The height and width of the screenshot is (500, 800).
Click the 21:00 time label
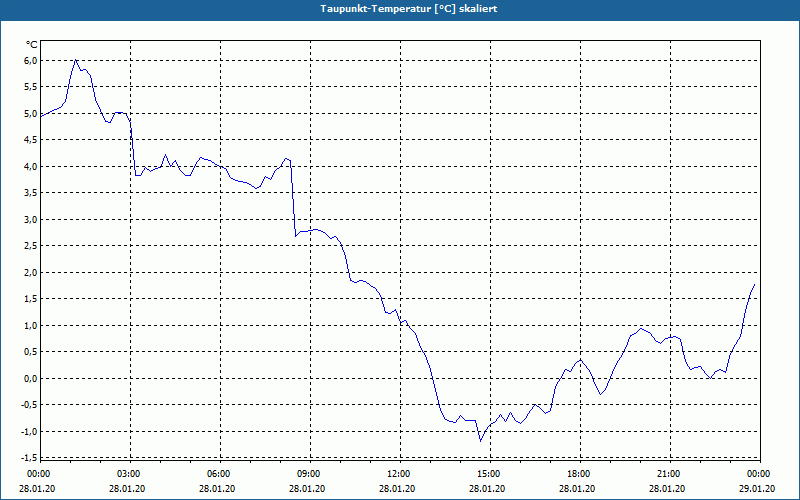(x=669, y=474)
